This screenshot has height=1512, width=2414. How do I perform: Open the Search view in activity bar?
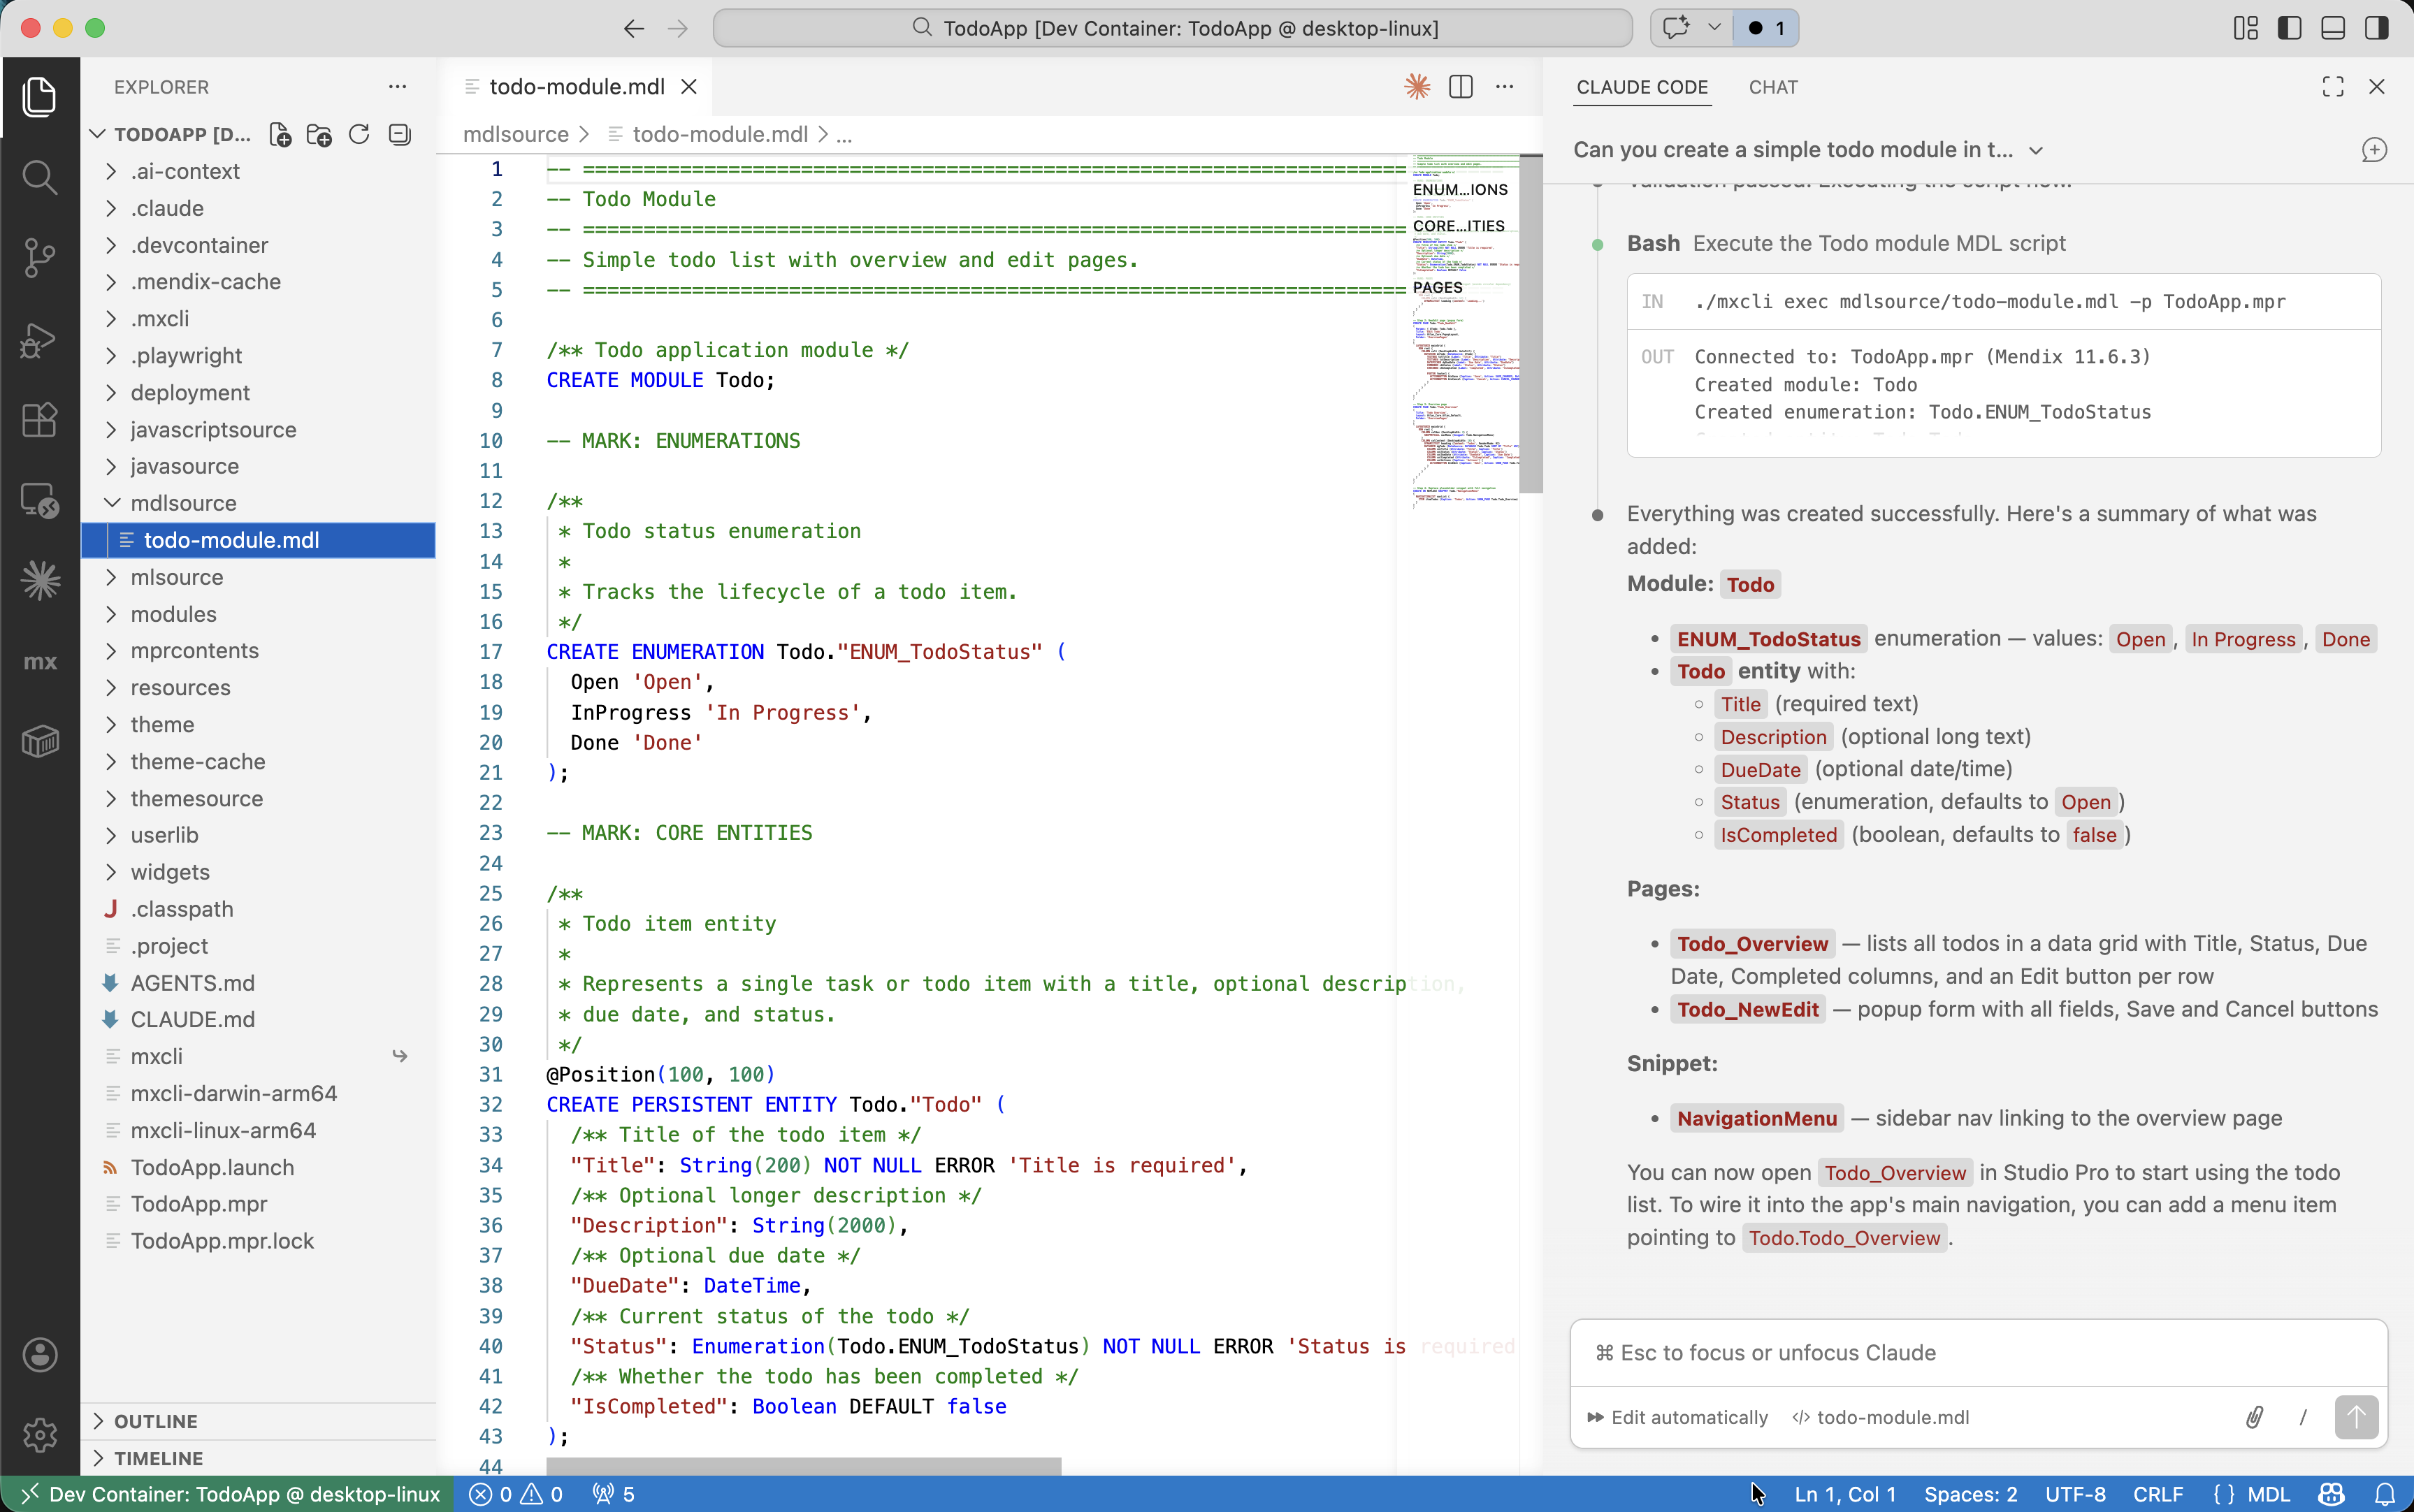40,178
